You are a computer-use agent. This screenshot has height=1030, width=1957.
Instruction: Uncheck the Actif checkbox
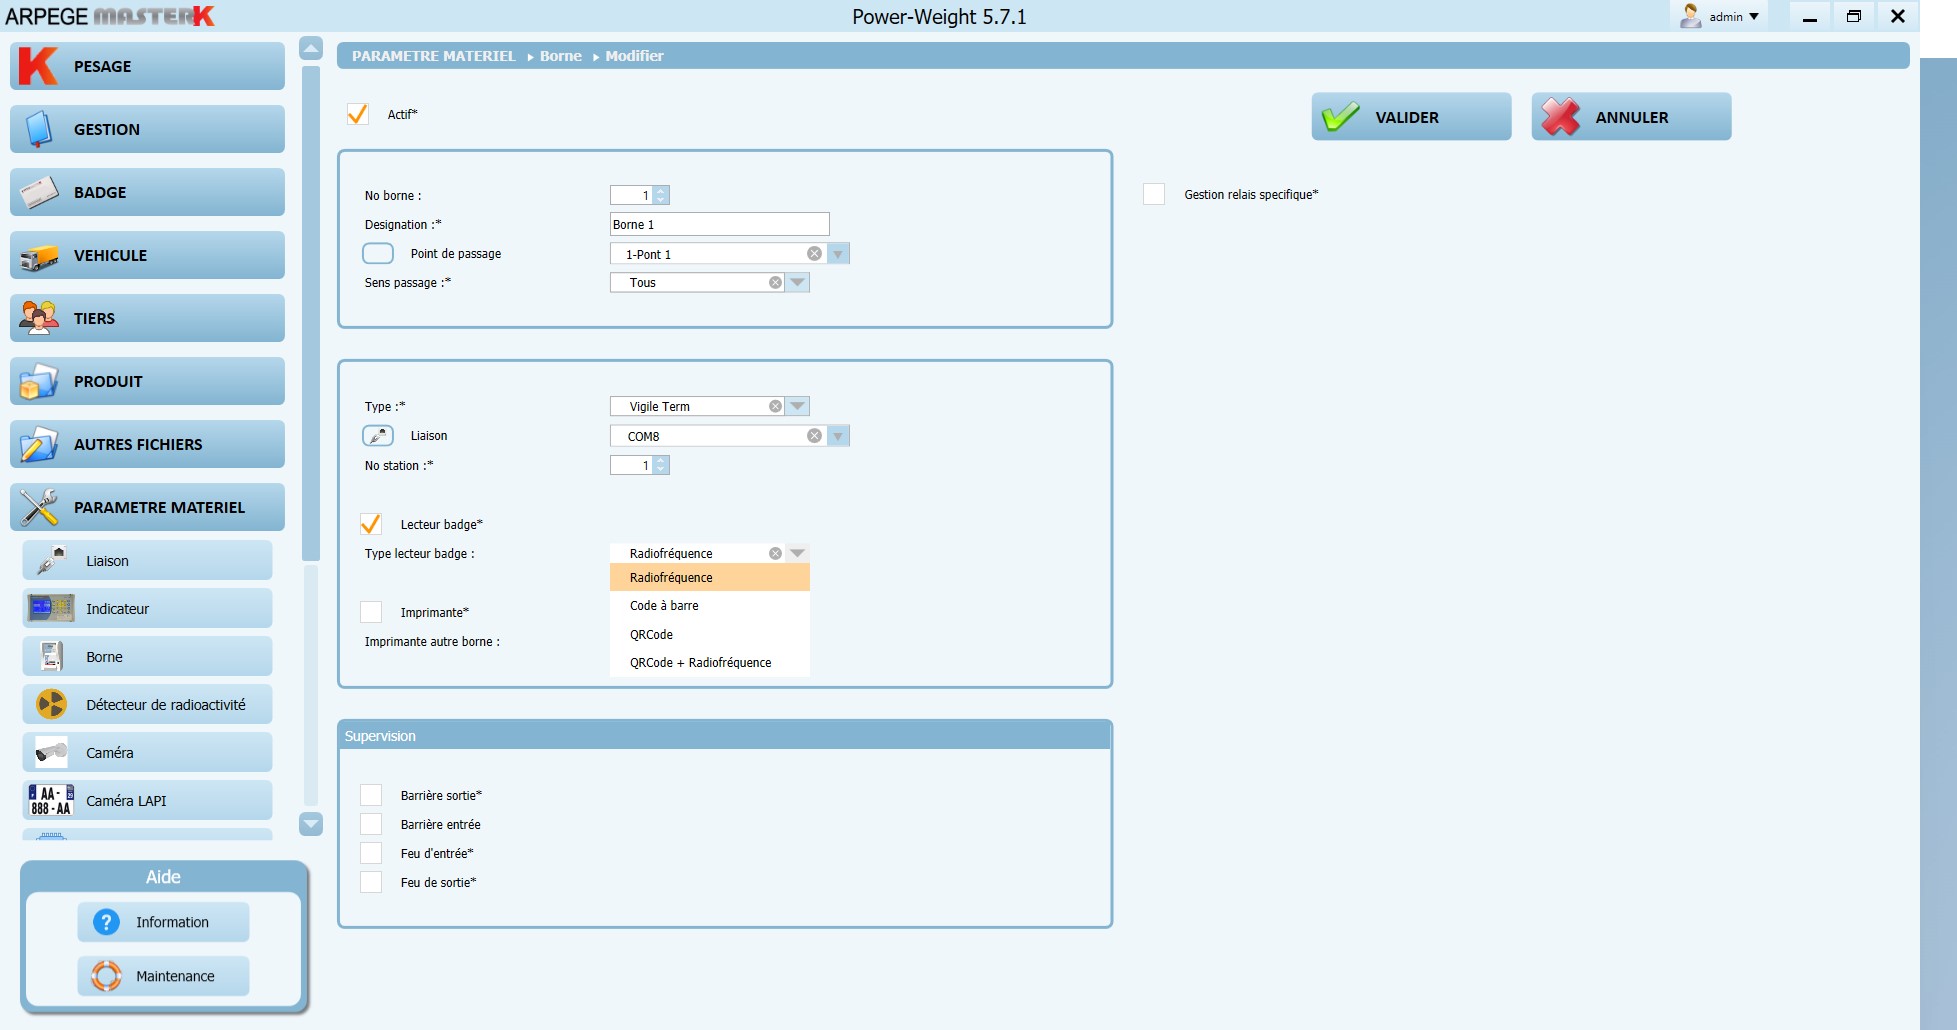(358, 115)
